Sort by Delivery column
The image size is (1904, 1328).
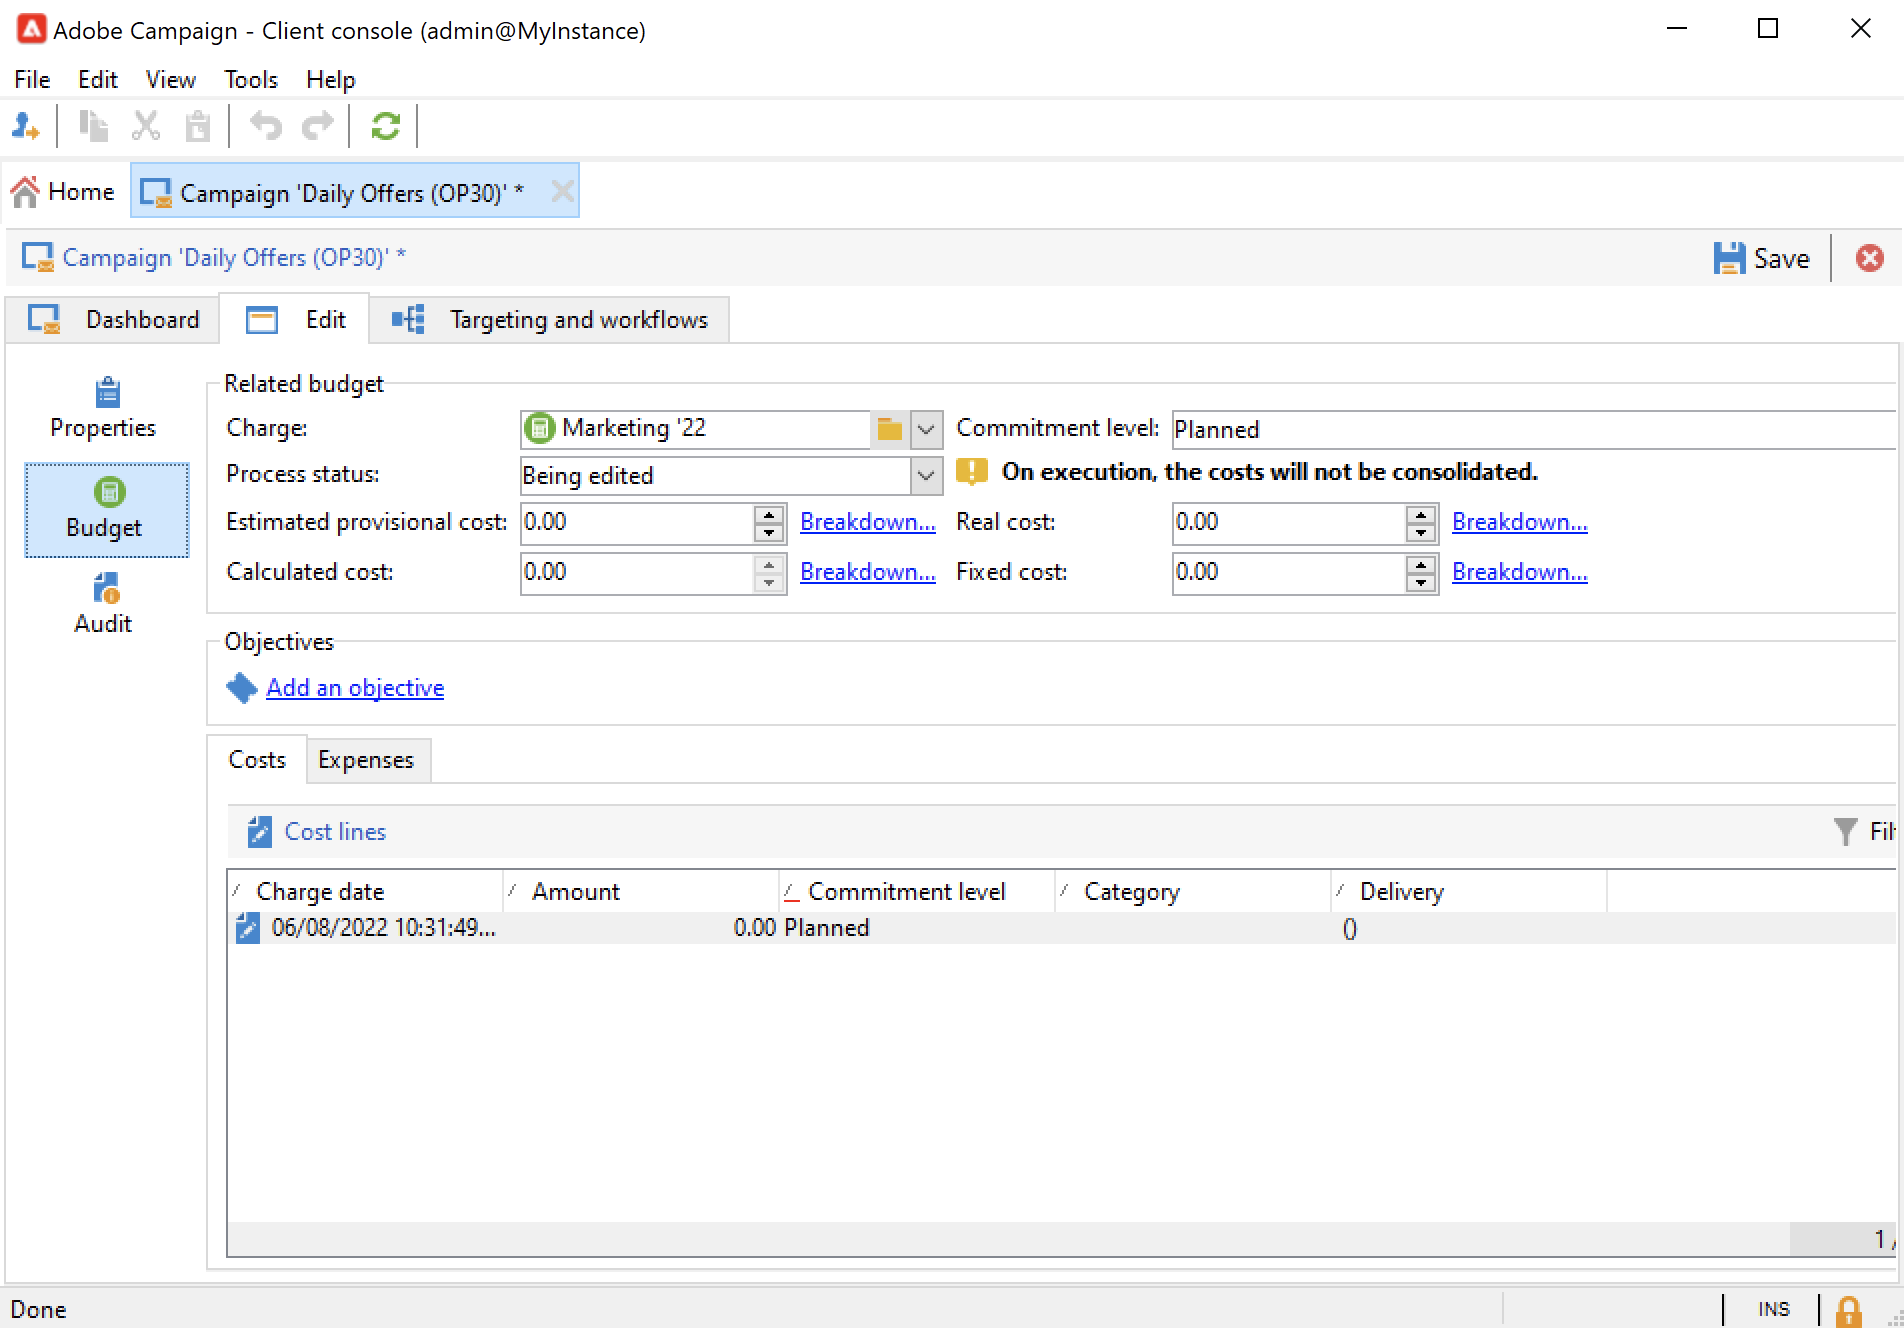click(1470, 892)
